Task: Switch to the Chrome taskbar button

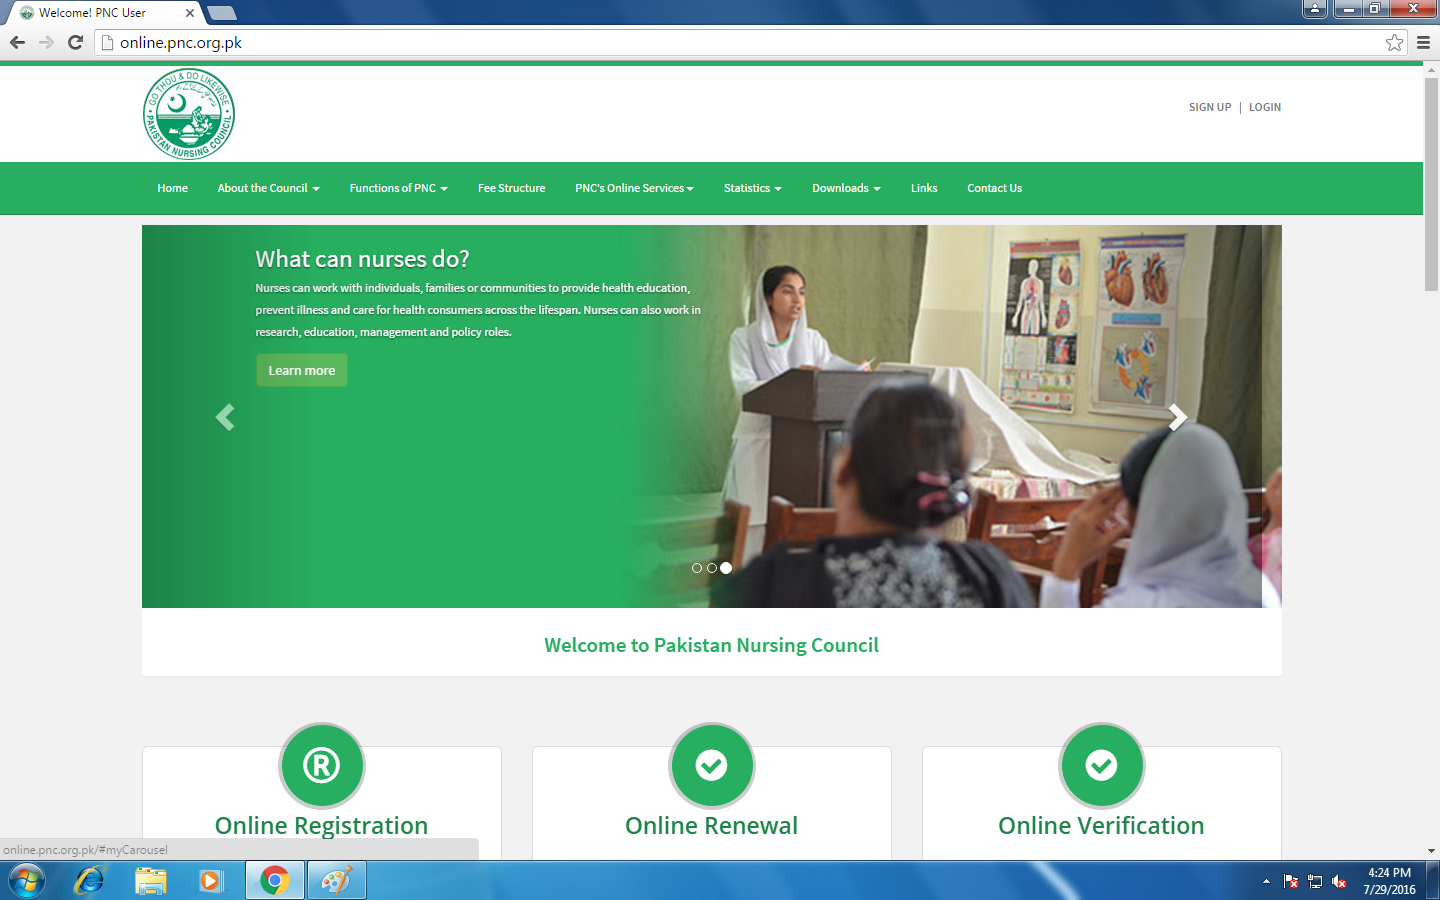Action: [275, 881]
